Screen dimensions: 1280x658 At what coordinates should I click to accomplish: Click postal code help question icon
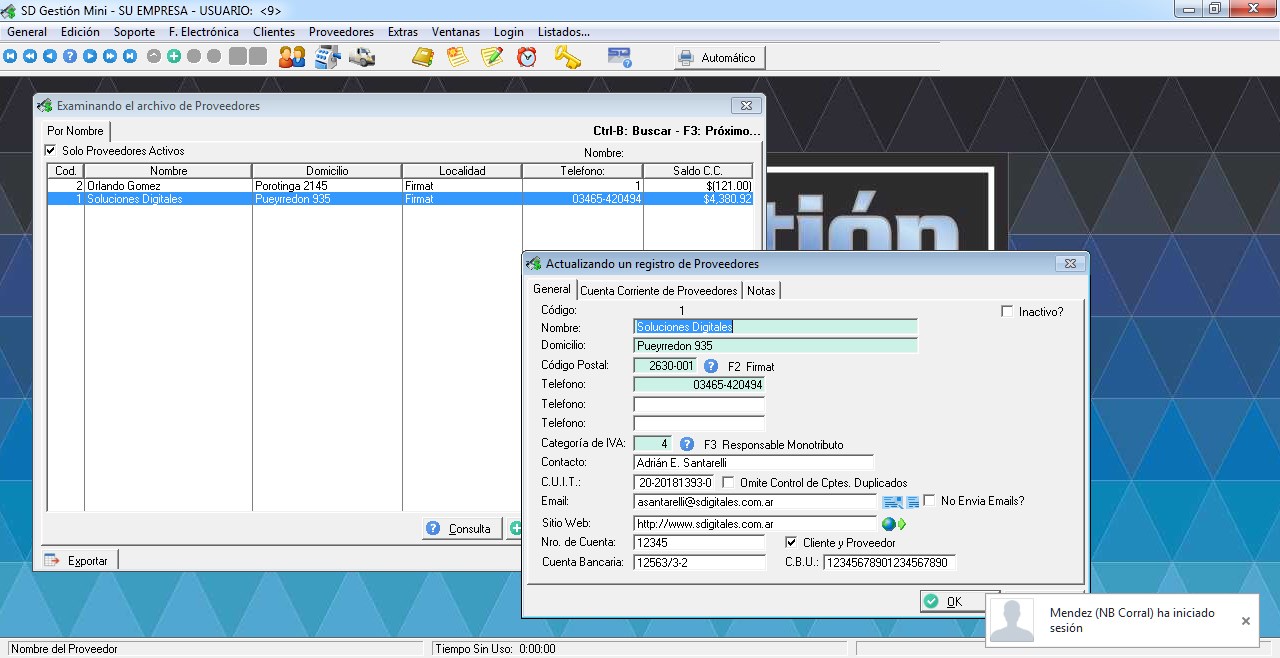pyautogui.click(x=711, y=366)
